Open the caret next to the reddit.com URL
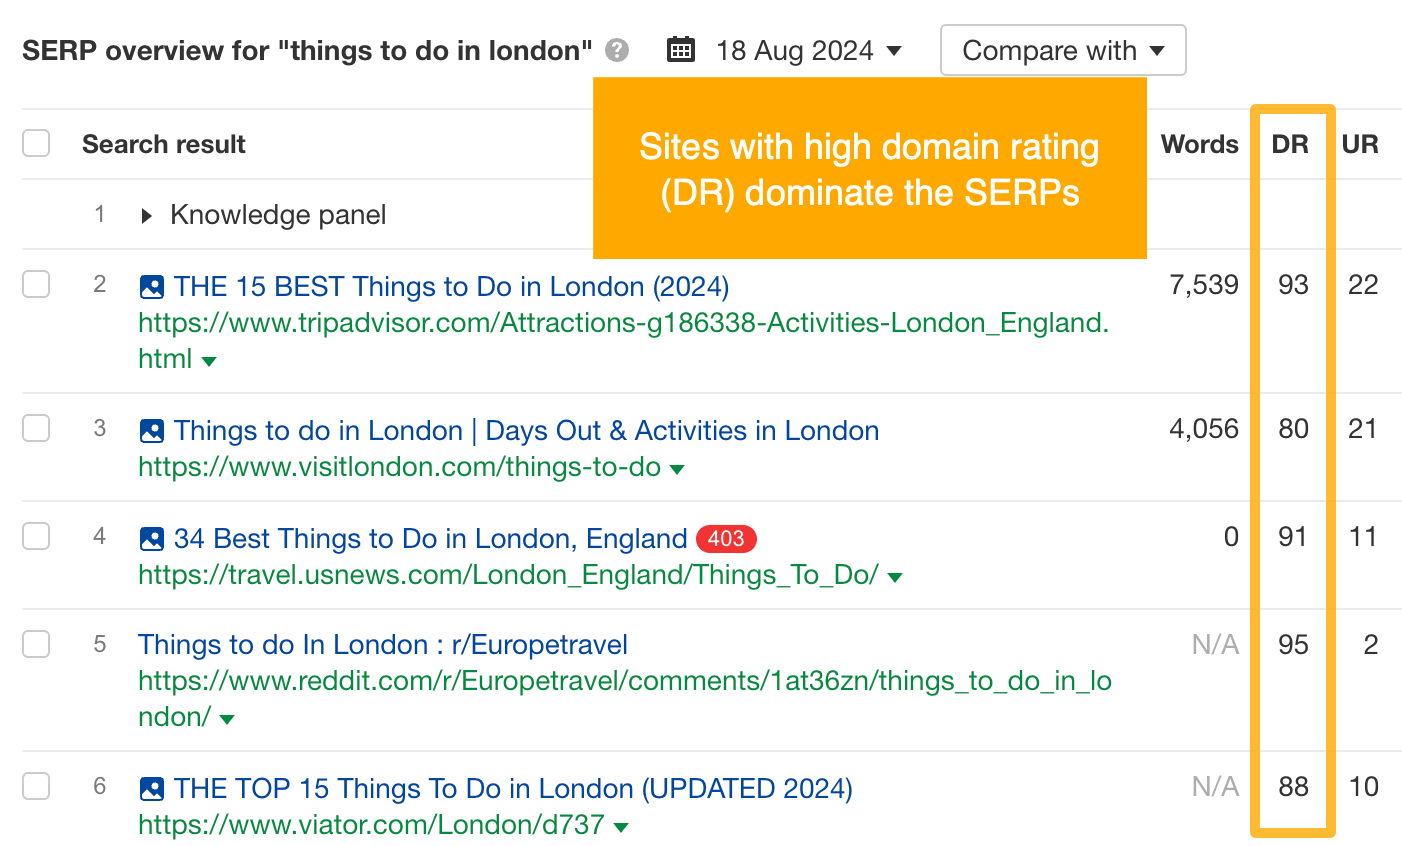The image size is (1402, 846). tap(226, 718)
